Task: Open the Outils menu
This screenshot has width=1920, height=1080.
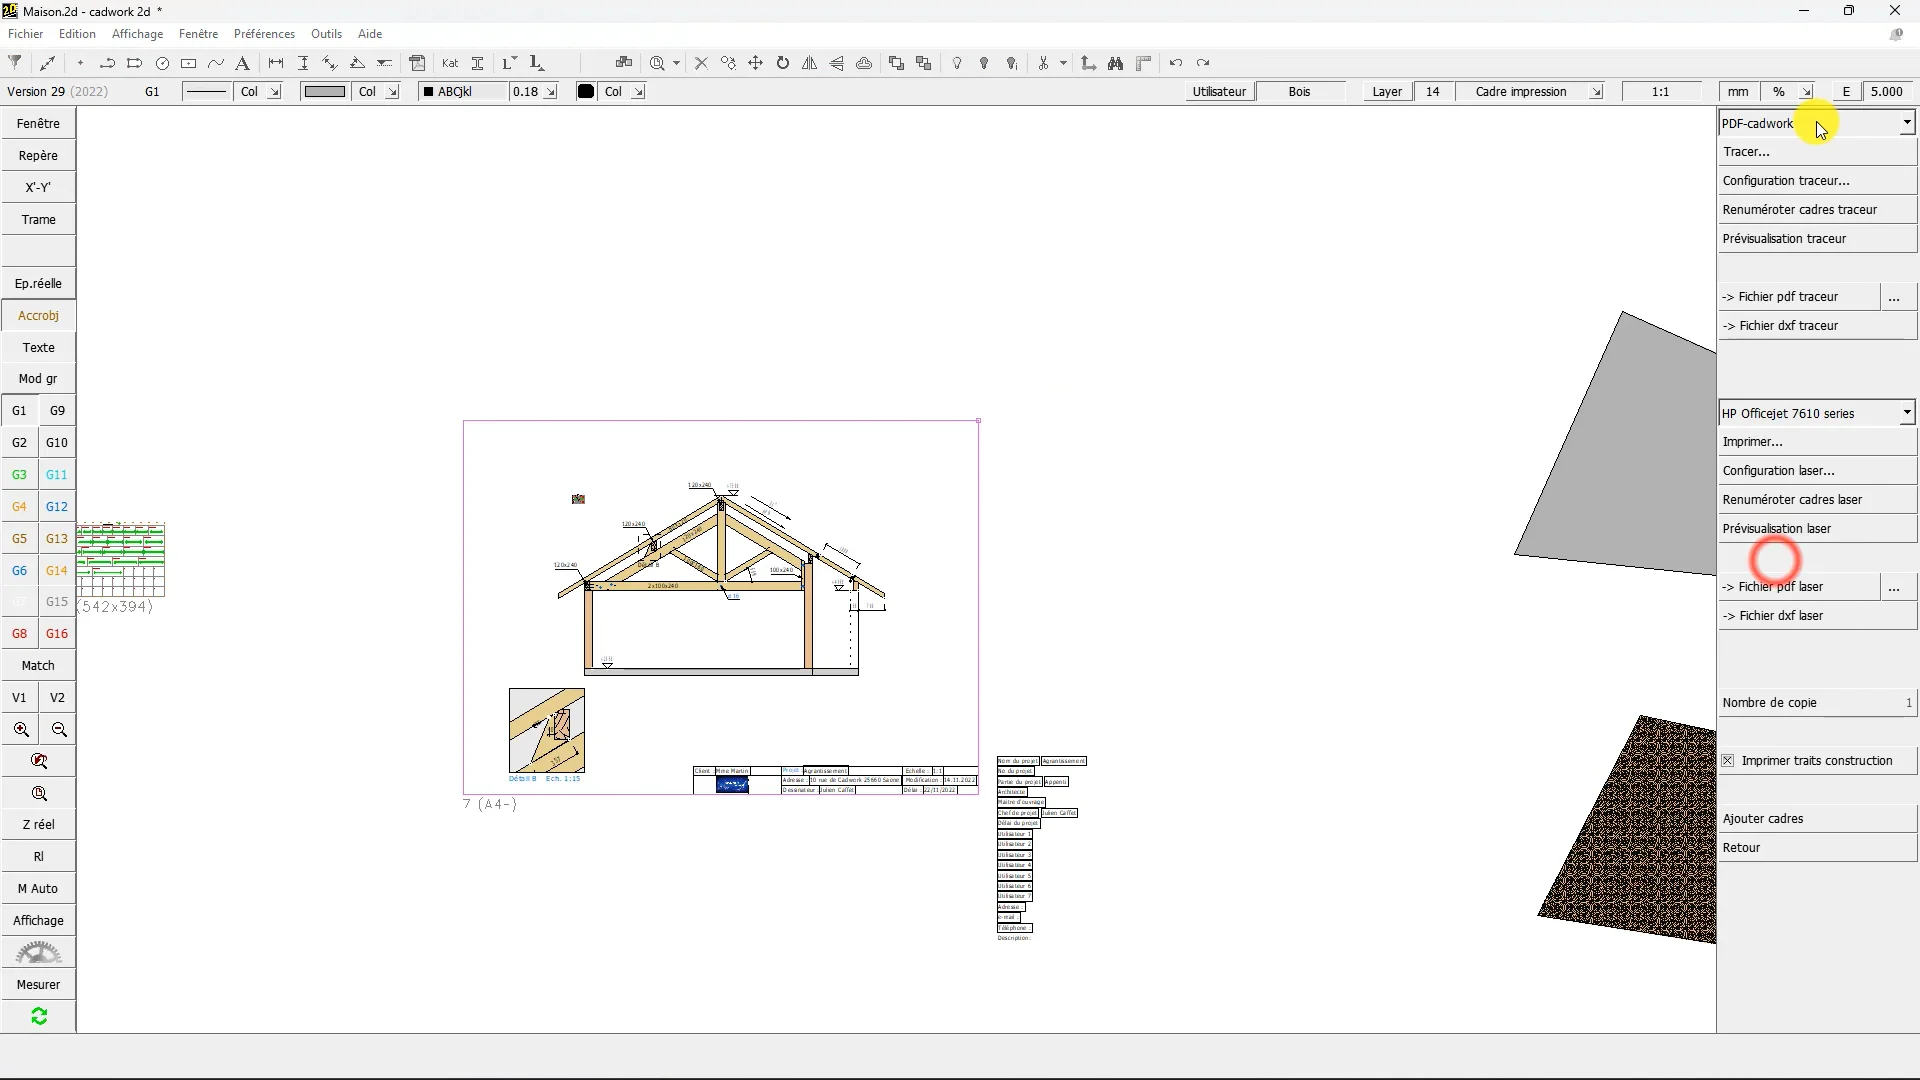Action: tap(326, 33)
